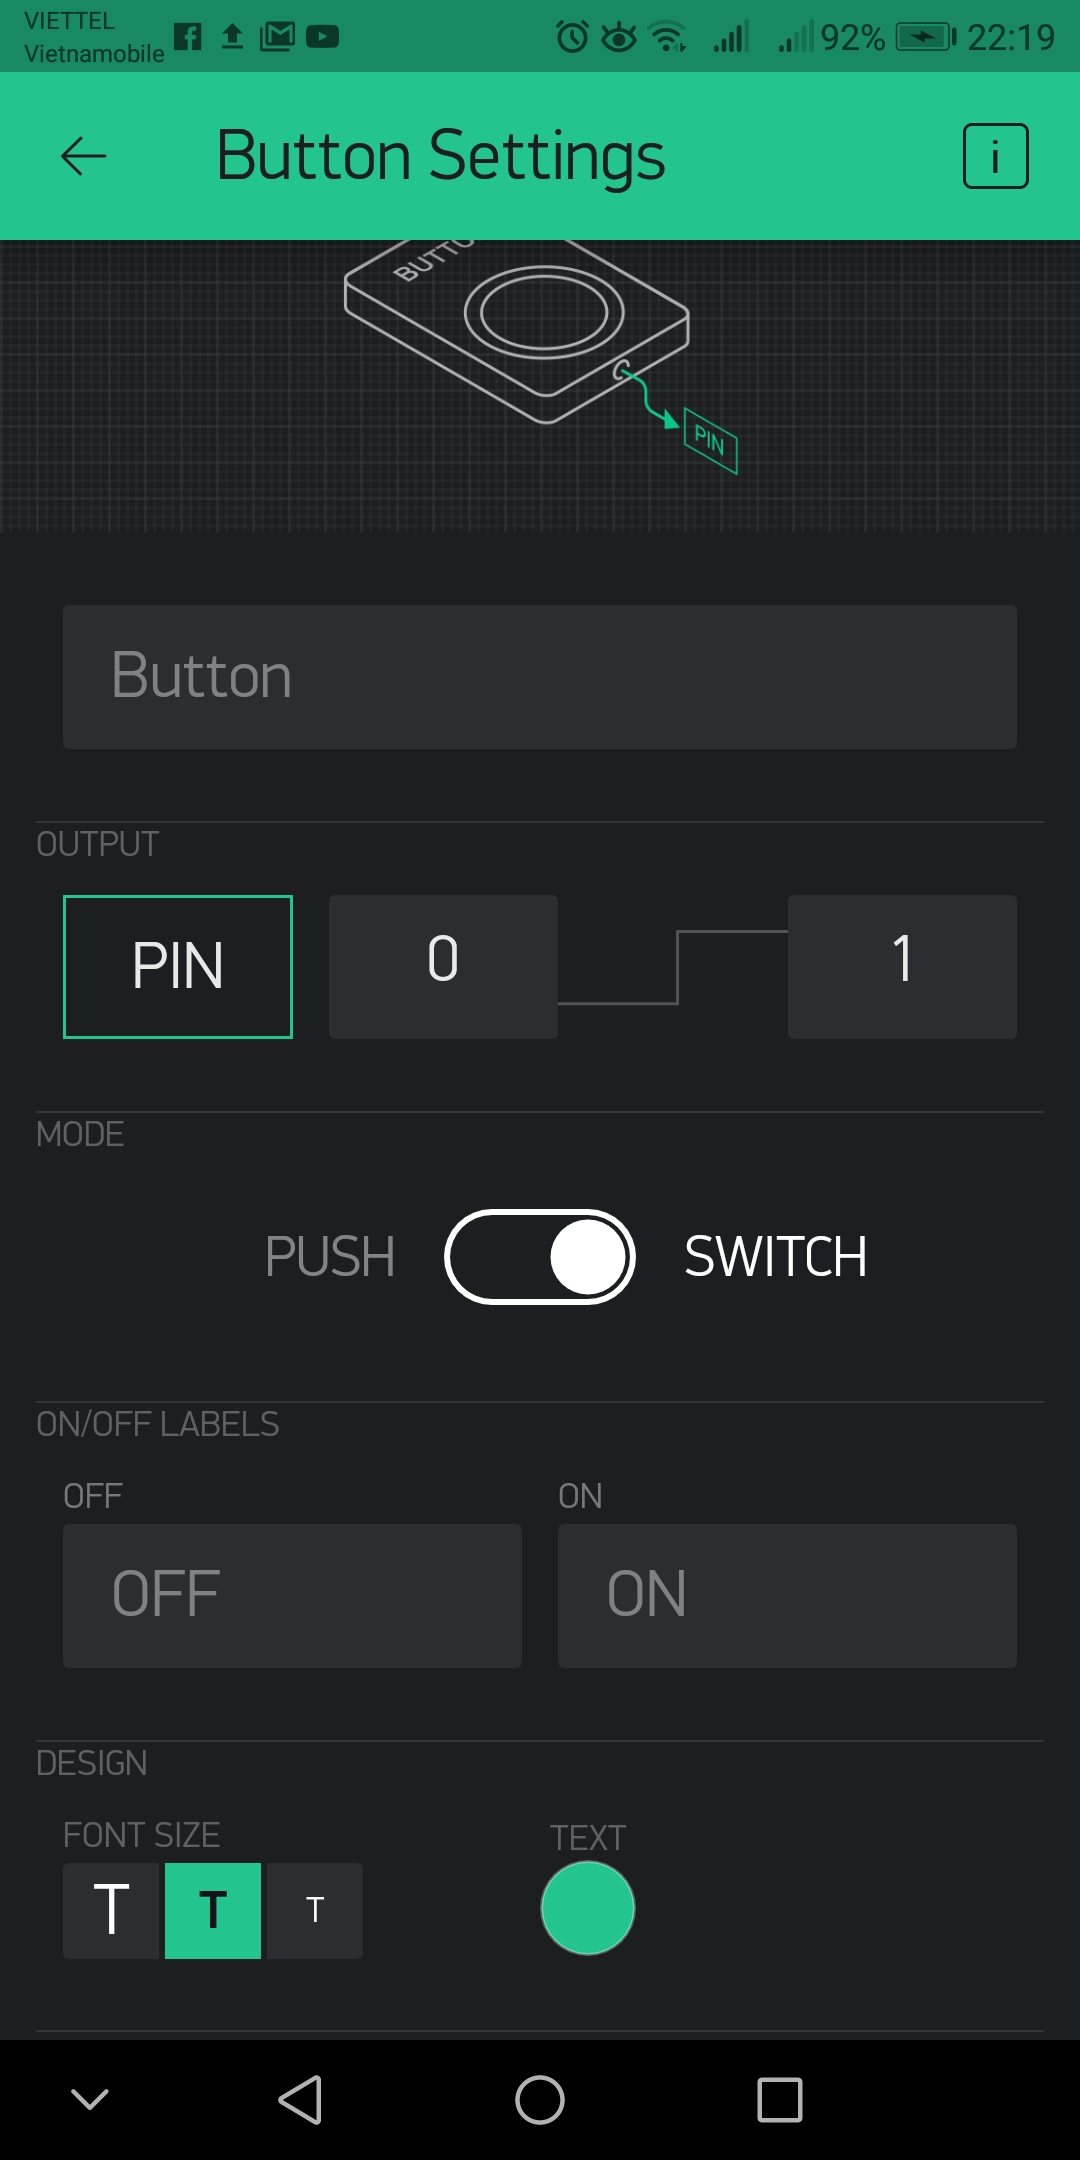Toggle the PUSH/SWITCH mode switch
This screenshot has width=1080, height=2160.
540,1257
